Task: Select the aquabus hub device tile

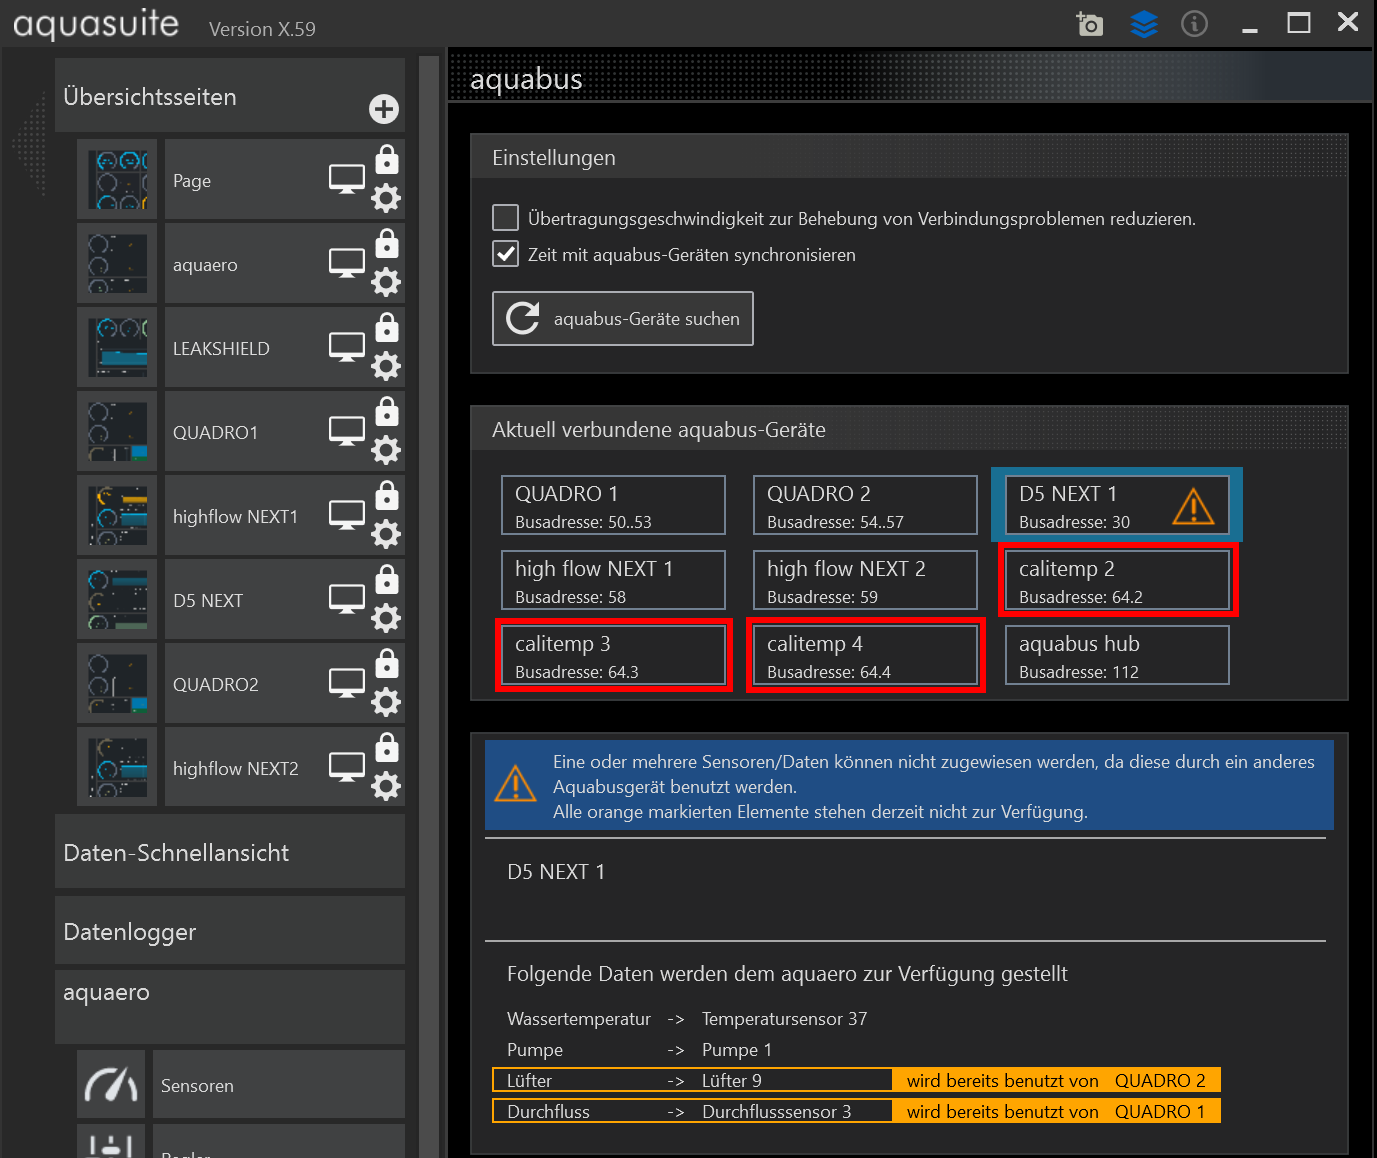Action: pos(1116,656)
